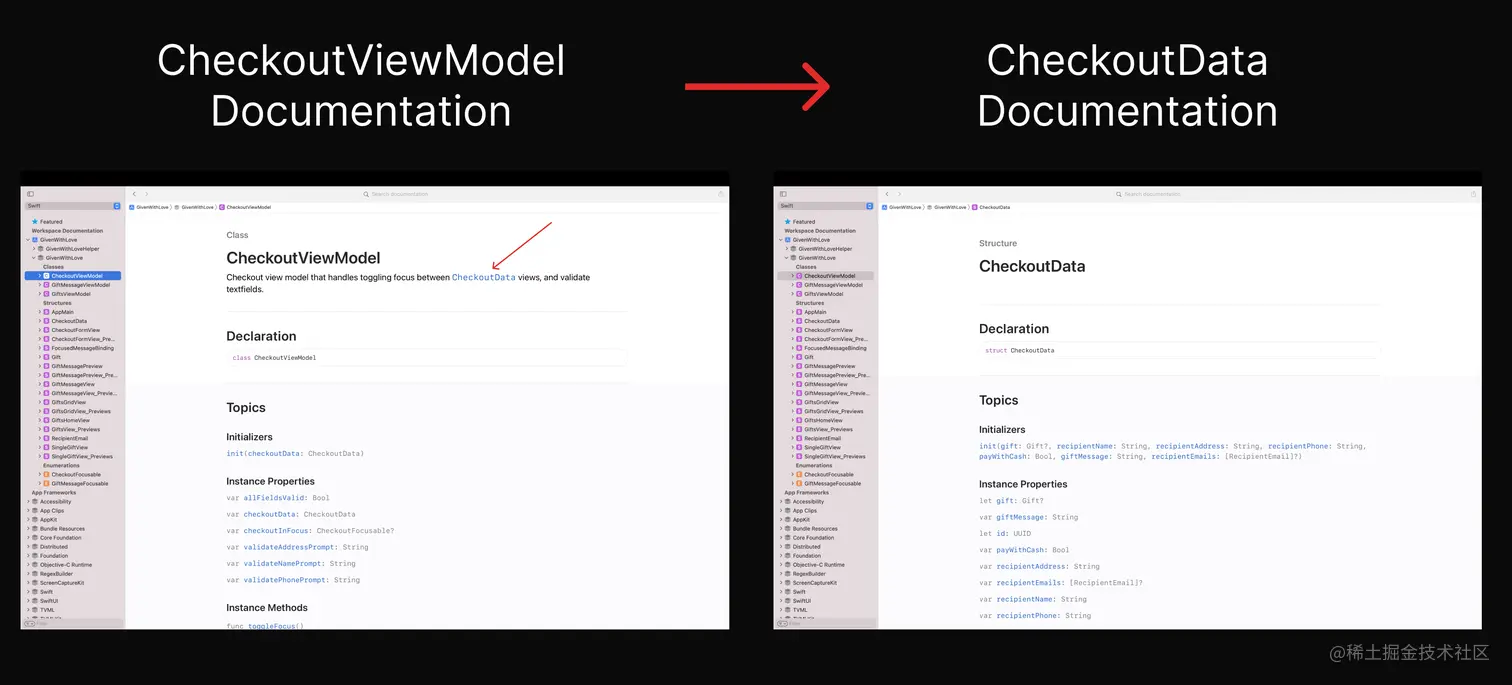Go back with chevron in left window toolbar

[135, 194]
